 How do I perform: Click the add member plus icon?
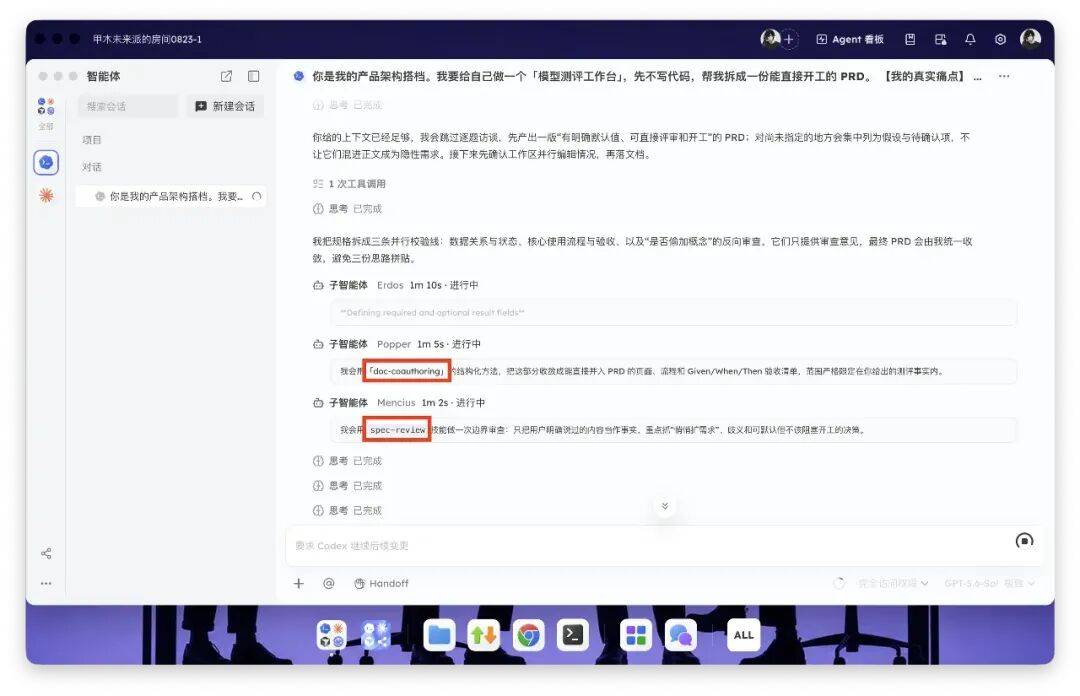(x=789, y=39)
